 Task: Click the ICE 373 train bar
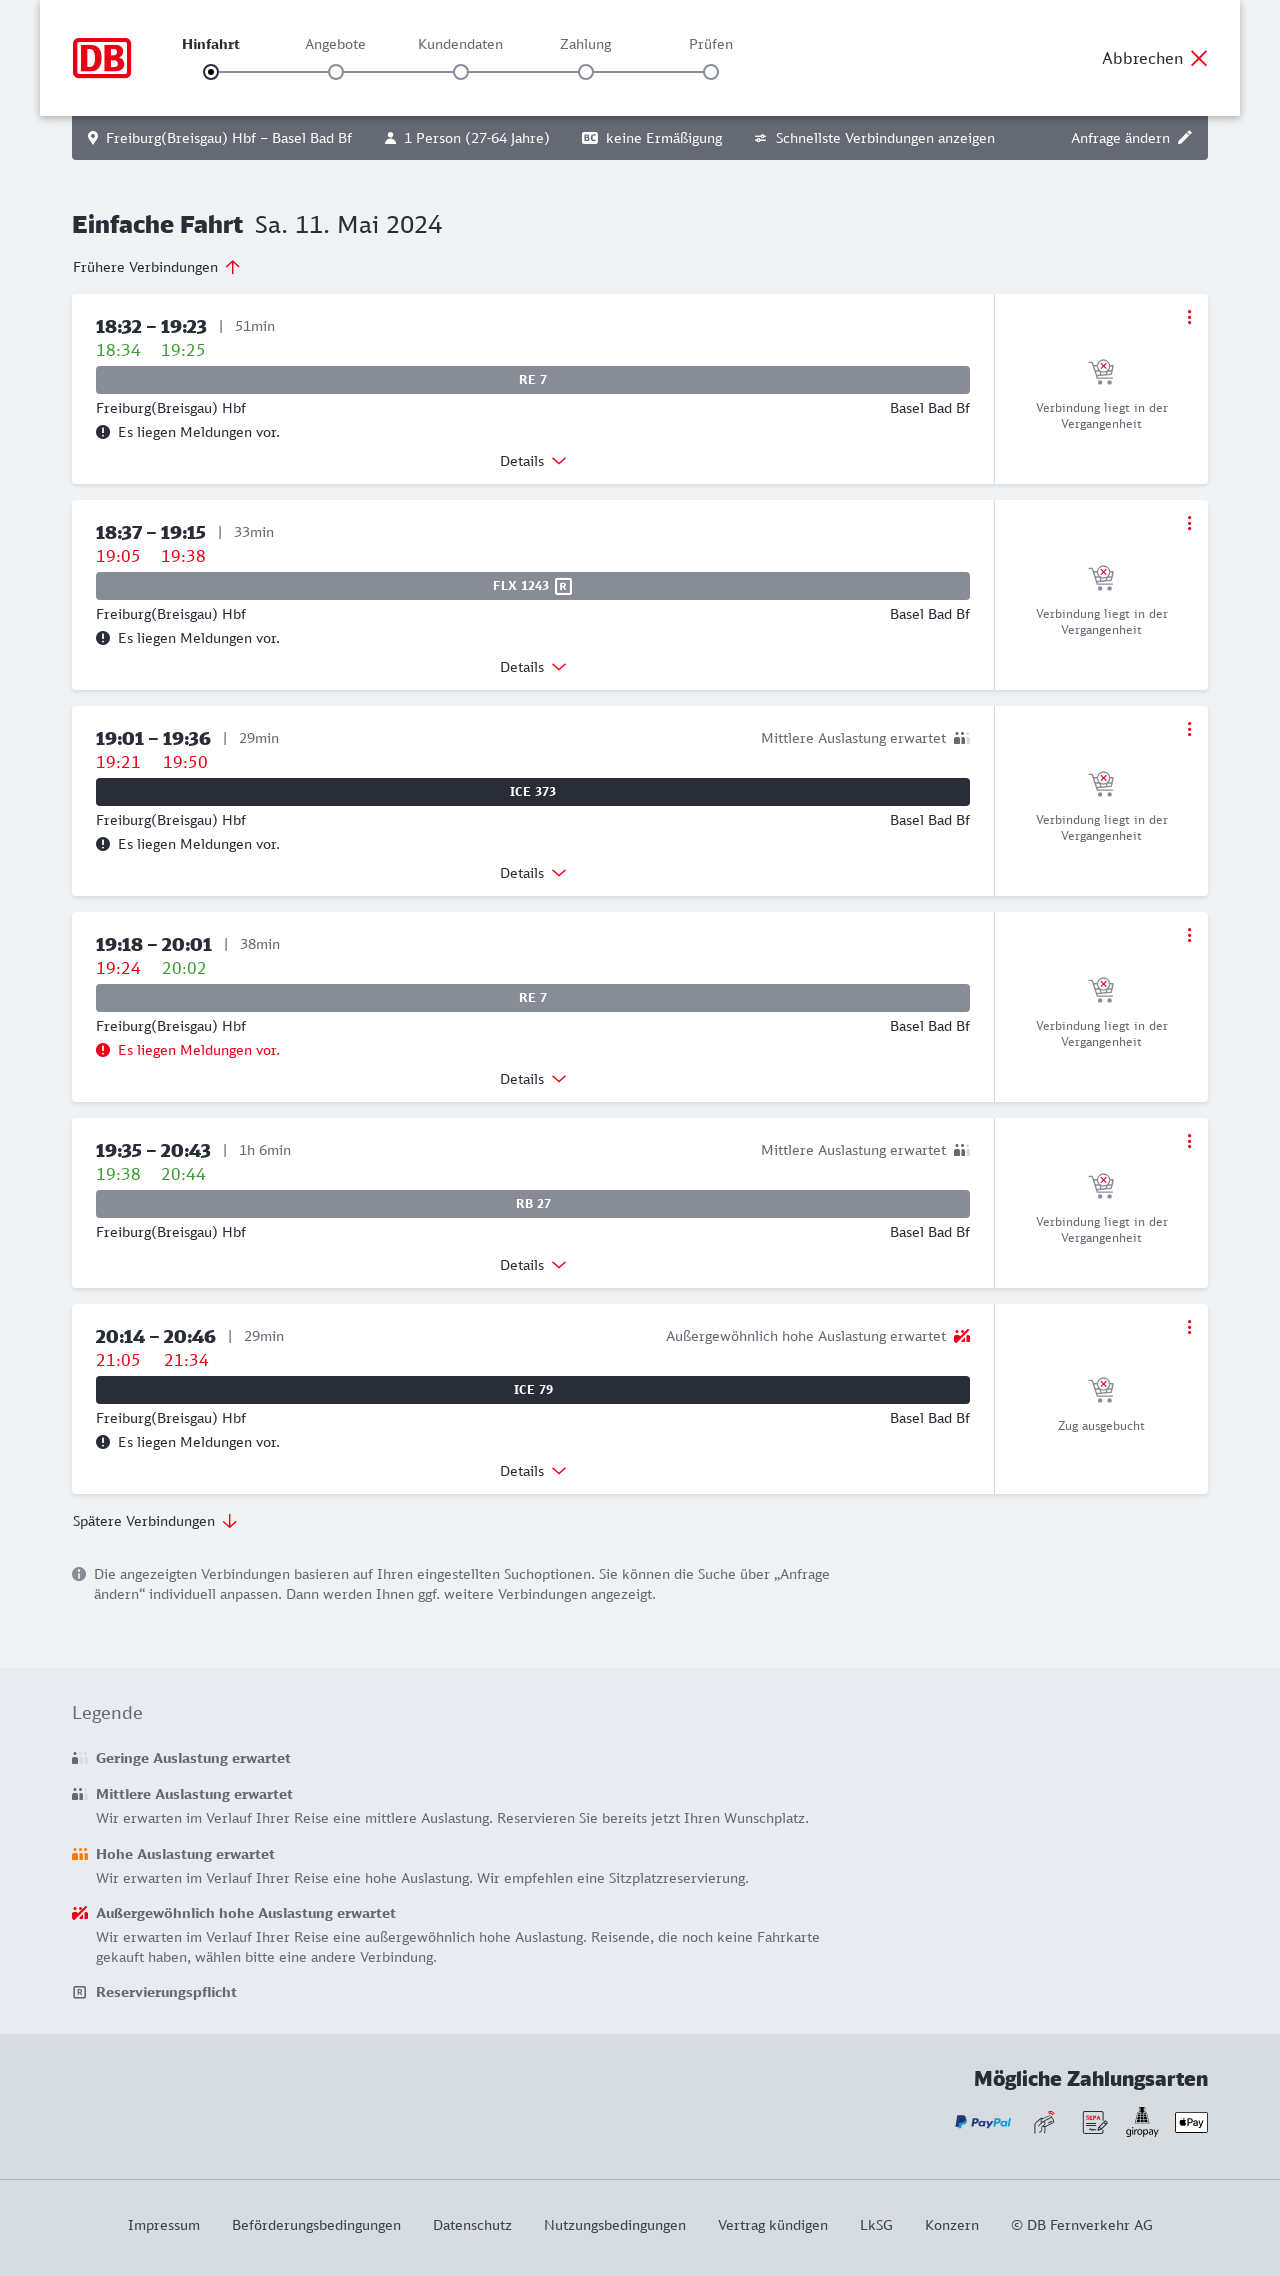pyautogui.click(x=533, y=792)
